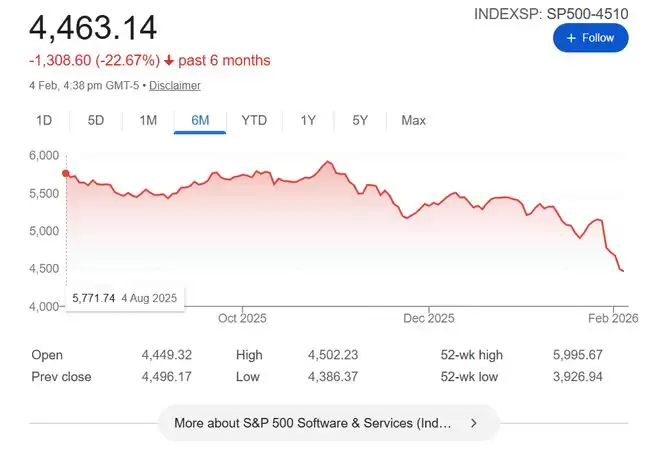Click the plus icon on Follow button
This screenshot has height=450, width=660.
pos(571,38)
